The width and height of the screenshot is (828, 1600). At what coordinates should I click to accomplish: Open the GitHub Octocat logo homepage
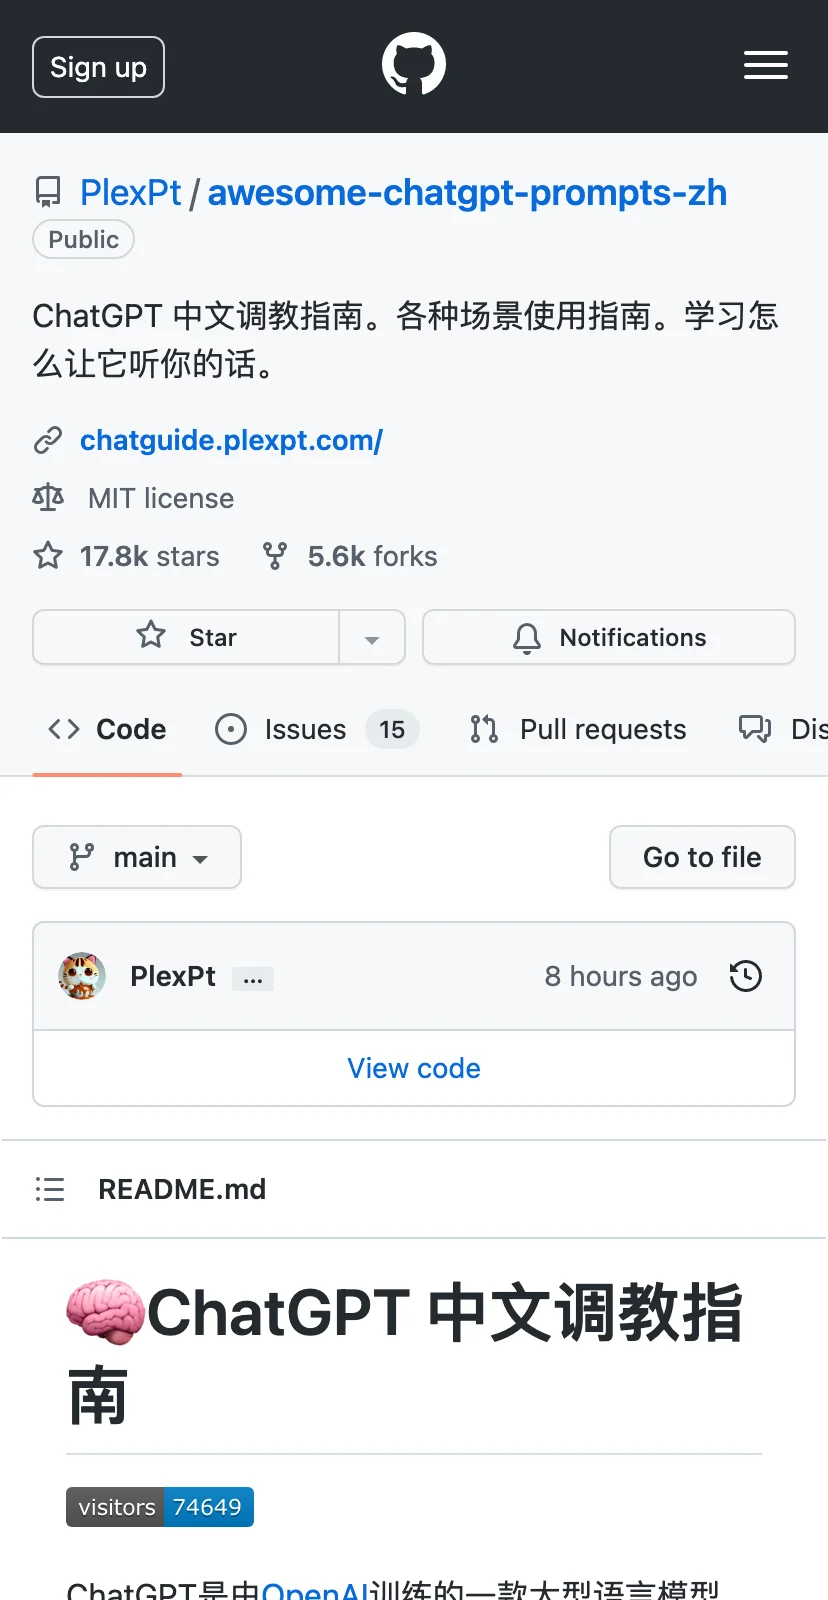tap(414, 64)
